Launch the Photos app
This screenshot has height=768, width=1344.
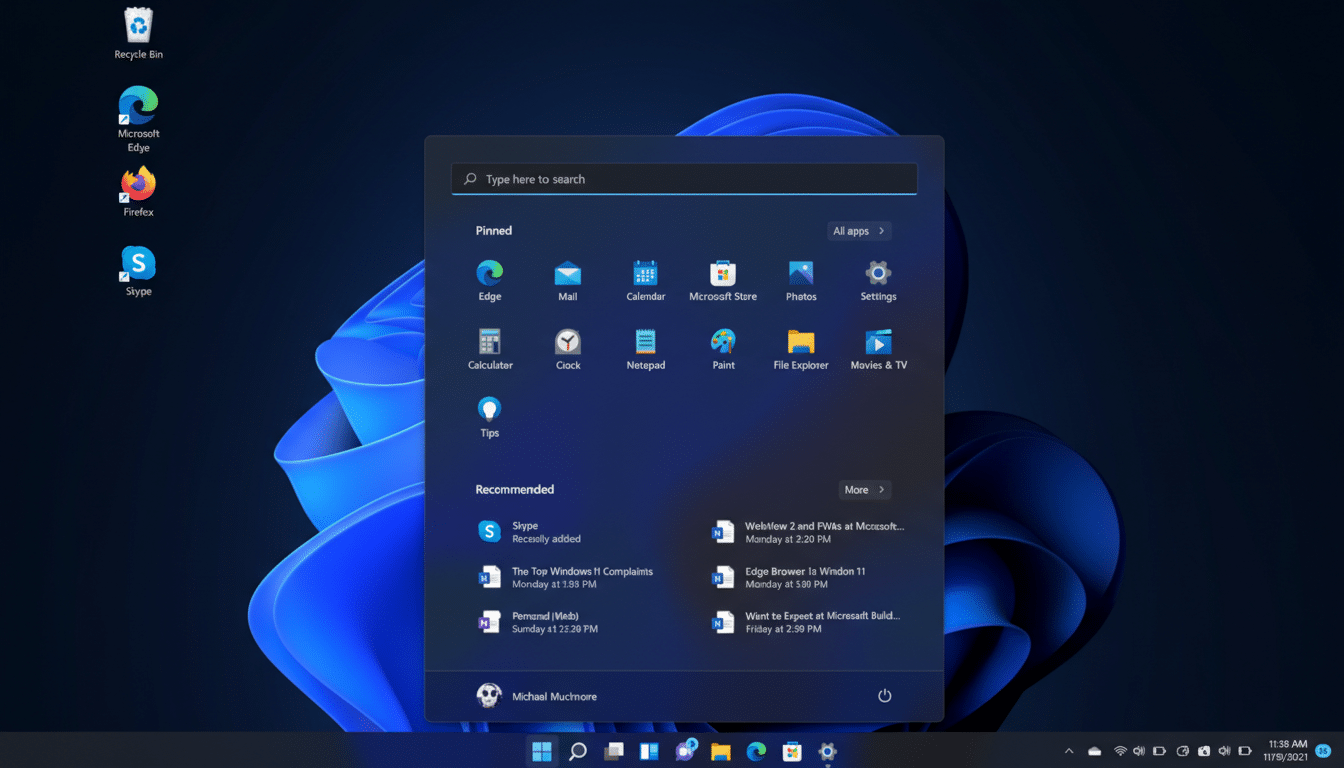[800, 279]
